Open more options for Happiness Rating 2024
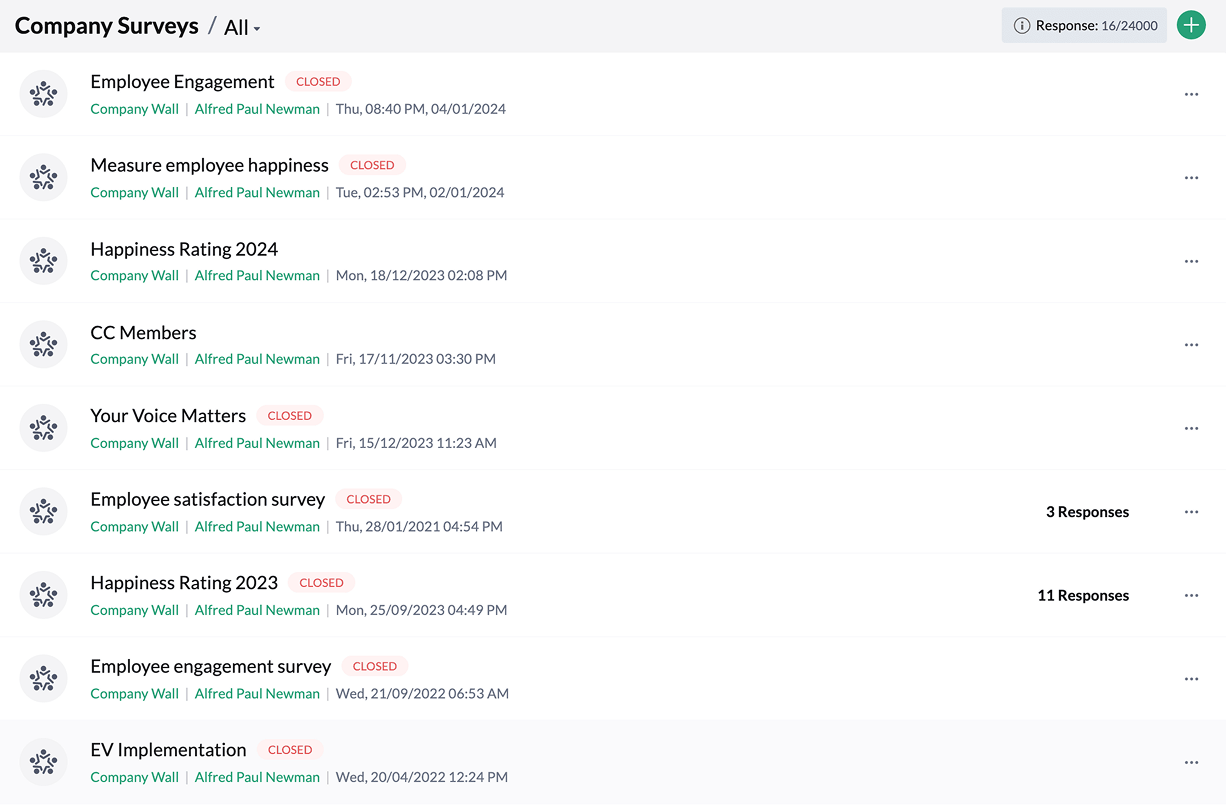This screenshot has width=1226, height=810. pos(1191,261)
